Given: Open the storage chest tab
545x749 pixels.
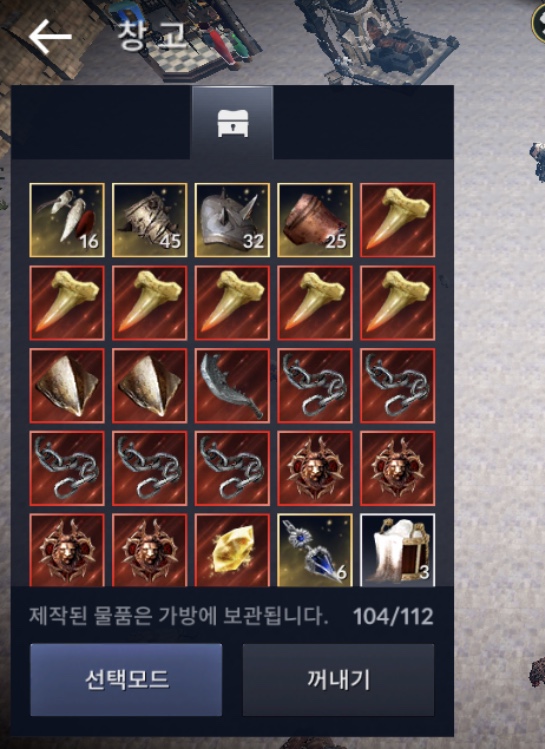Looking at the screenshot, I should (232, 123).
